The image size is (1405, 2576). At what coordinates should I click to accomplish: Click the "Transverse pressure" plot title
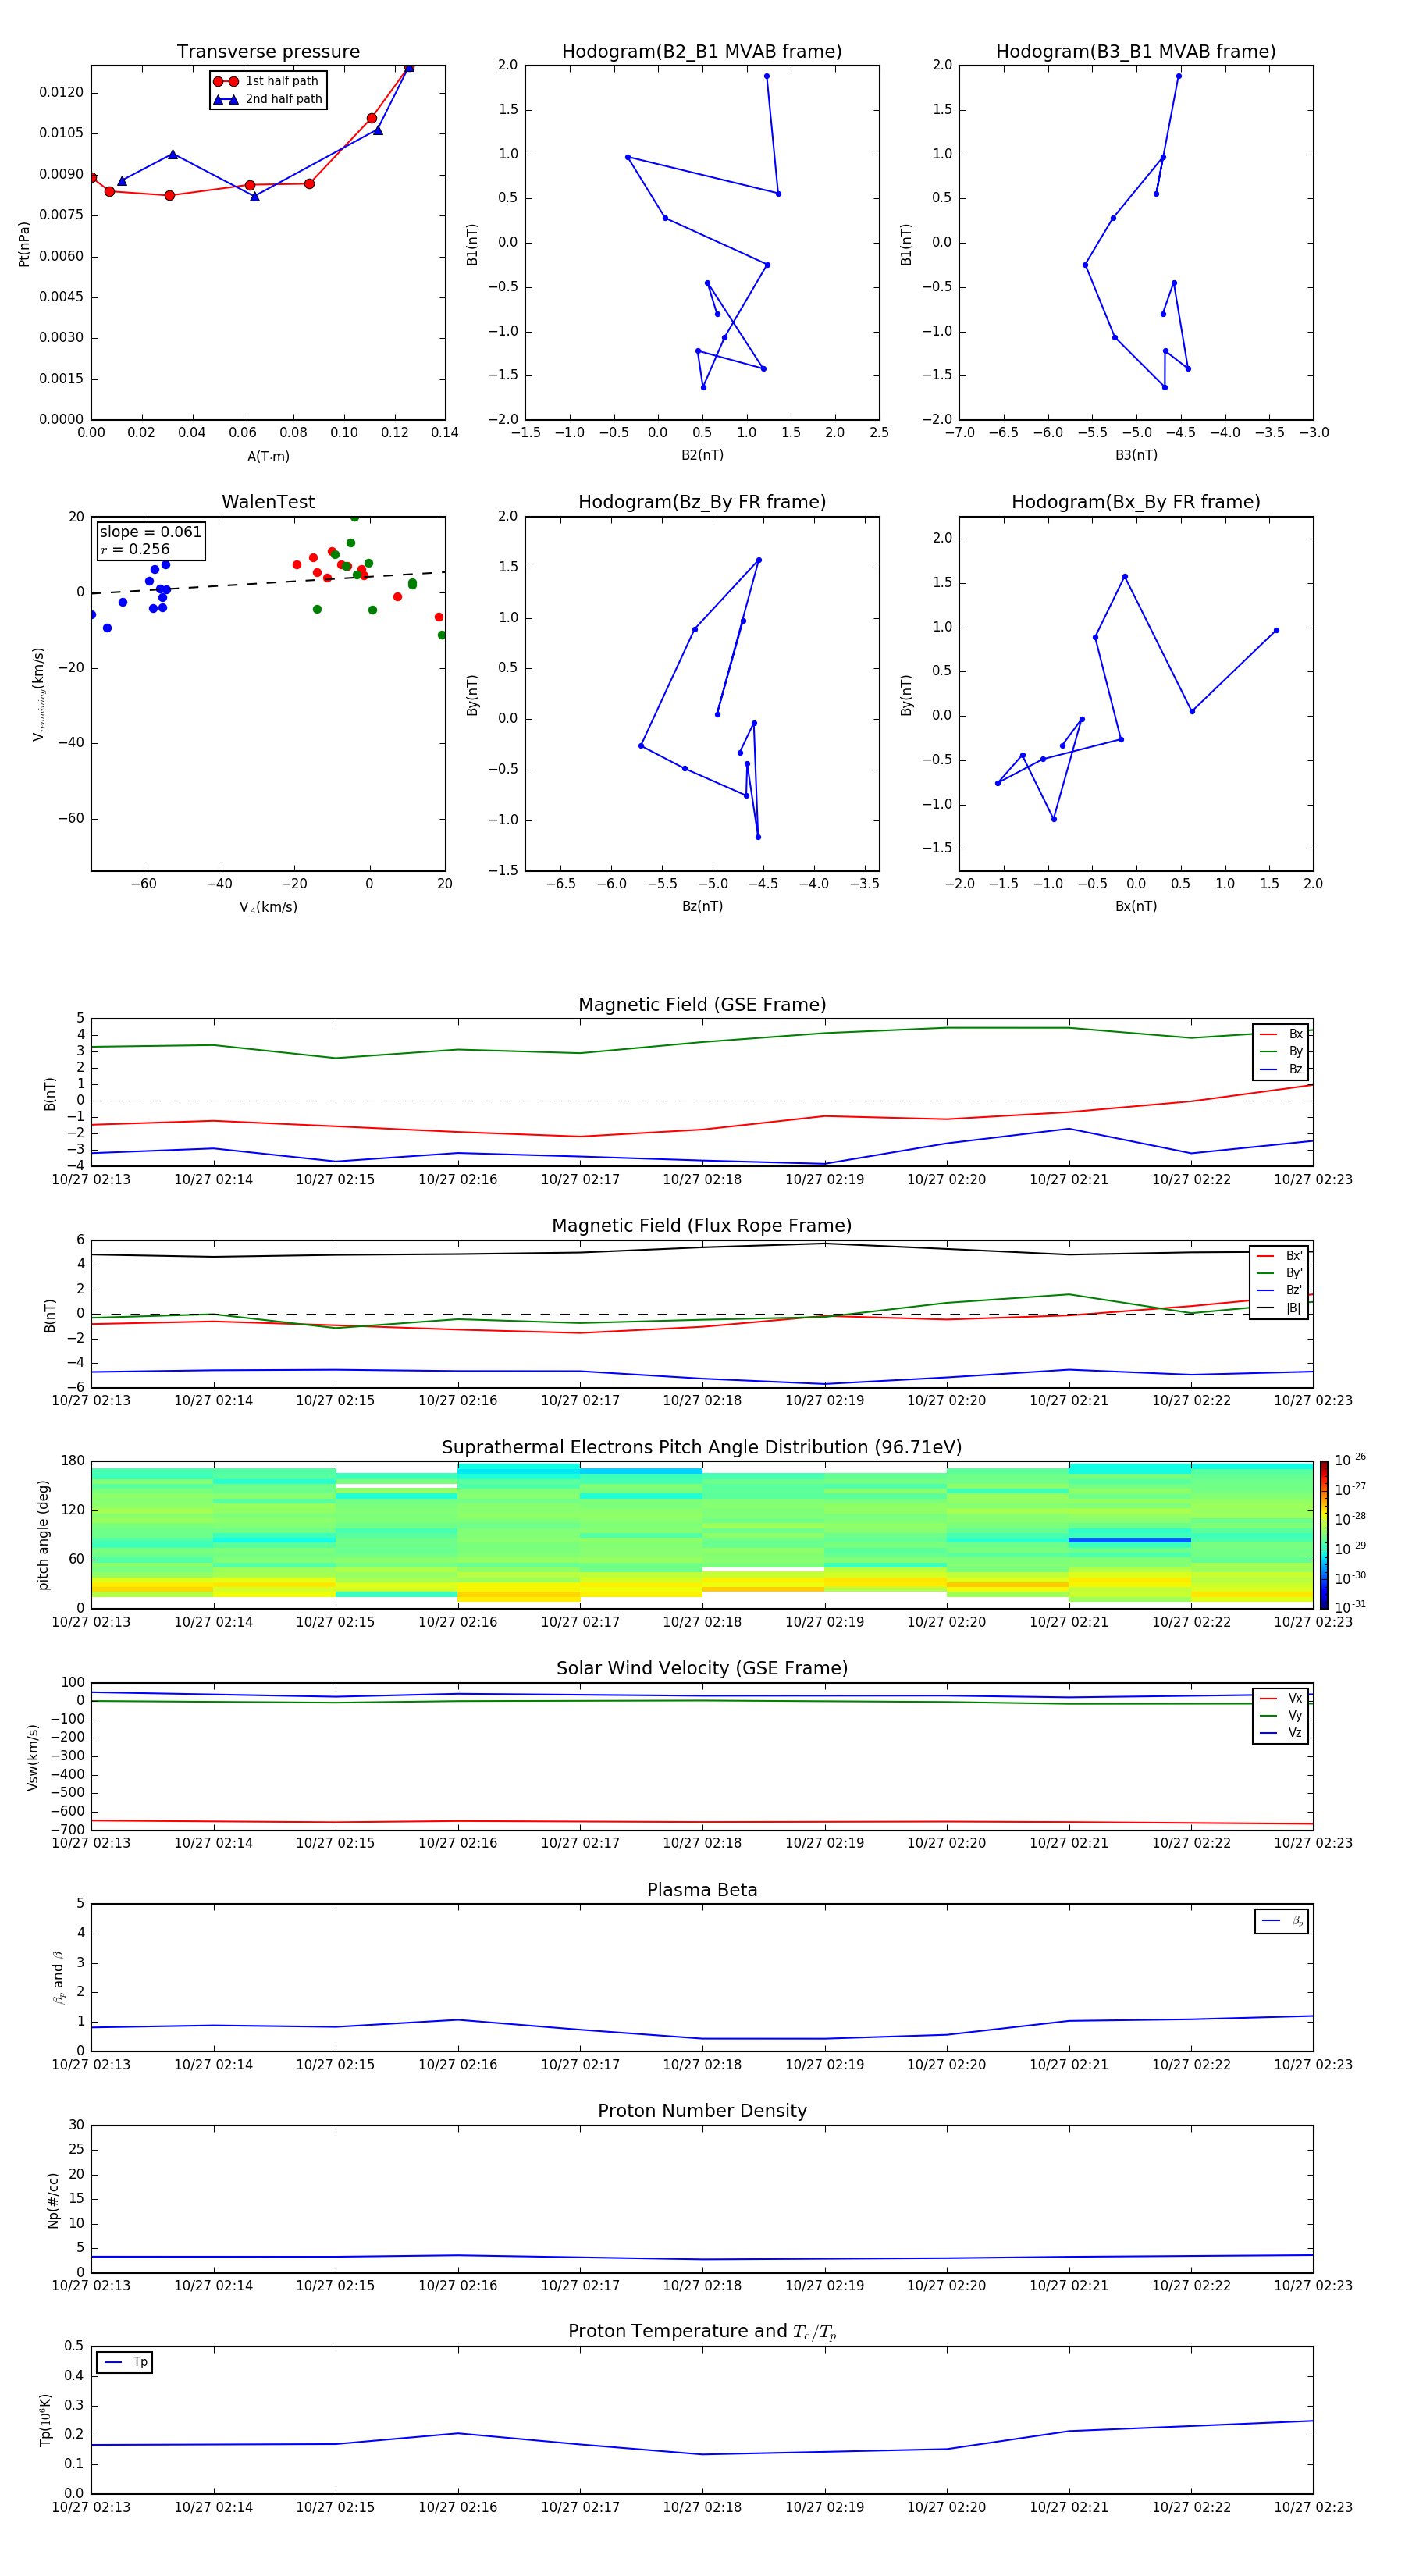coord(268,51)
